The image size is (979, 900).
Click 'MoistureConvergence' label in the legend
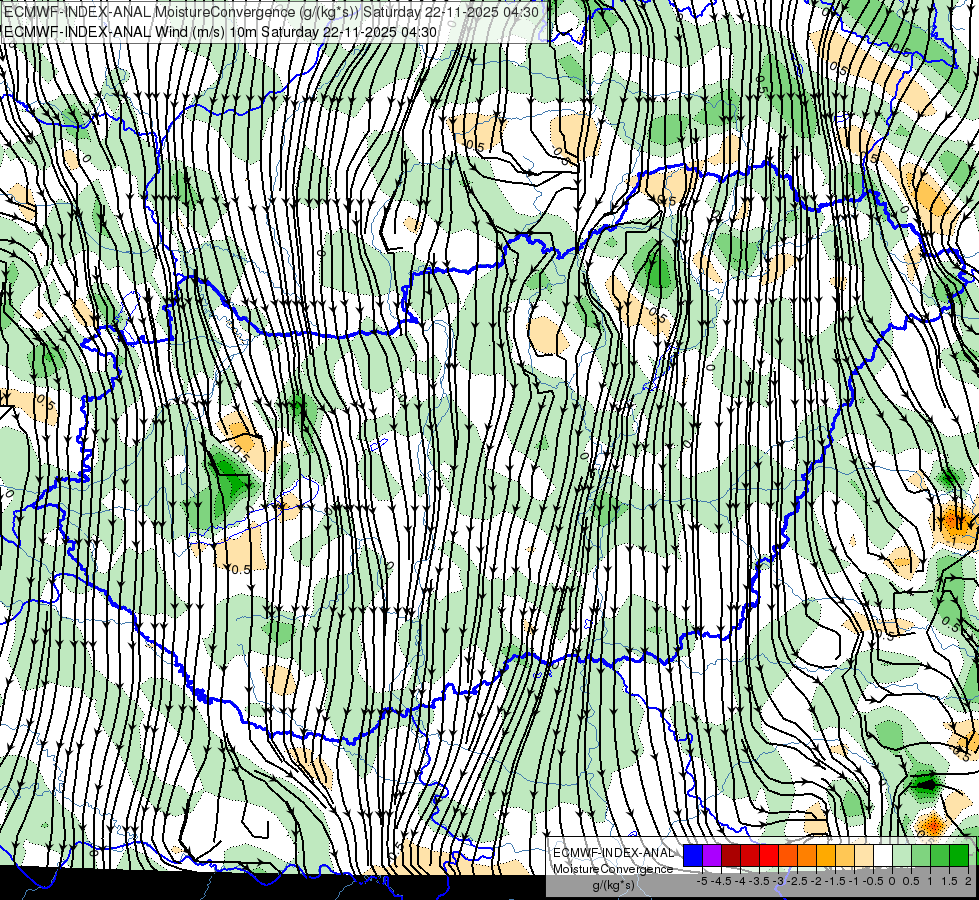613,869
